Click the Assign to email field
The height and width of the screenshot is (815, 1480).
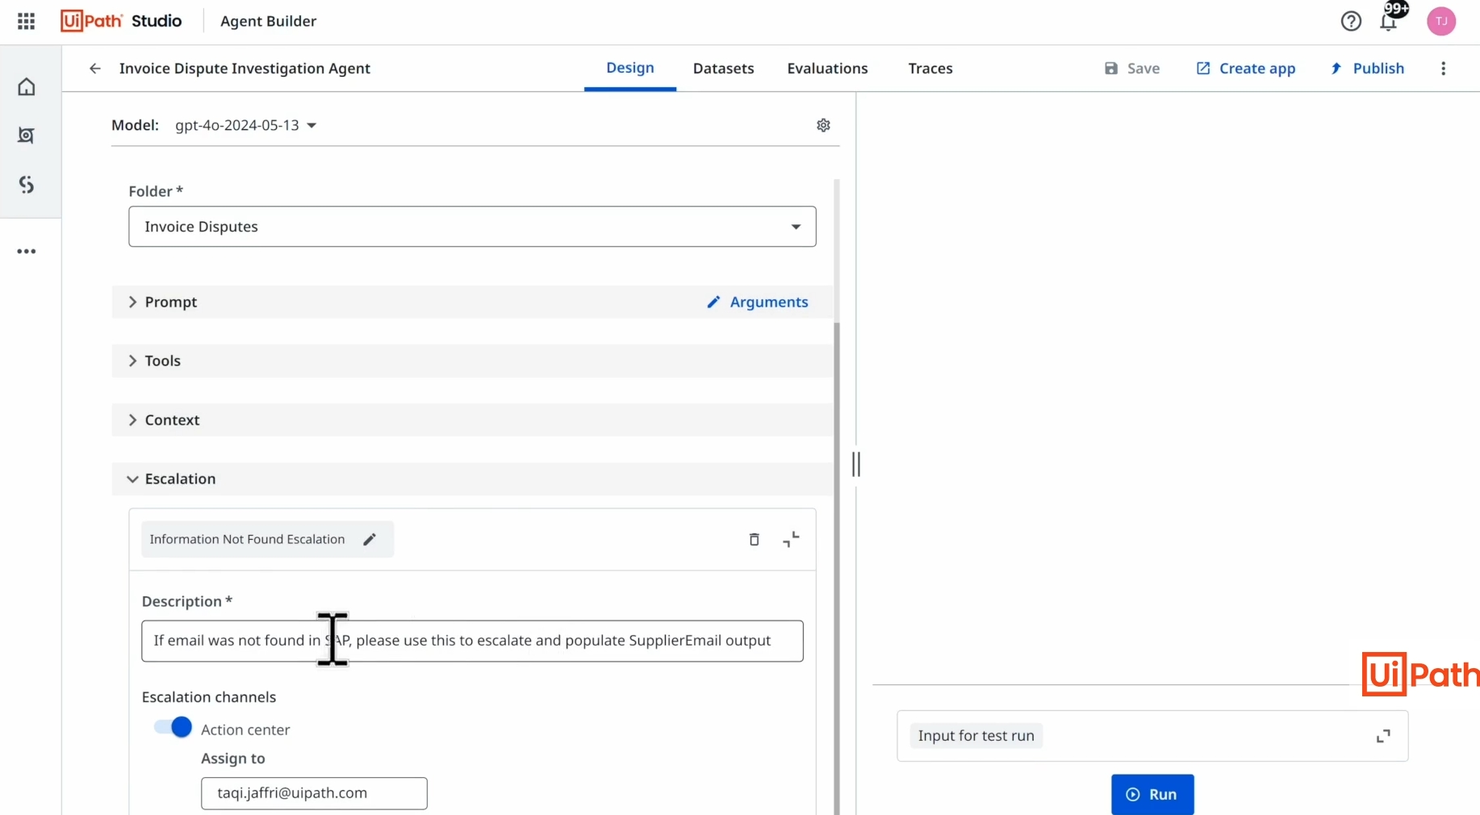tap(314, 793)
